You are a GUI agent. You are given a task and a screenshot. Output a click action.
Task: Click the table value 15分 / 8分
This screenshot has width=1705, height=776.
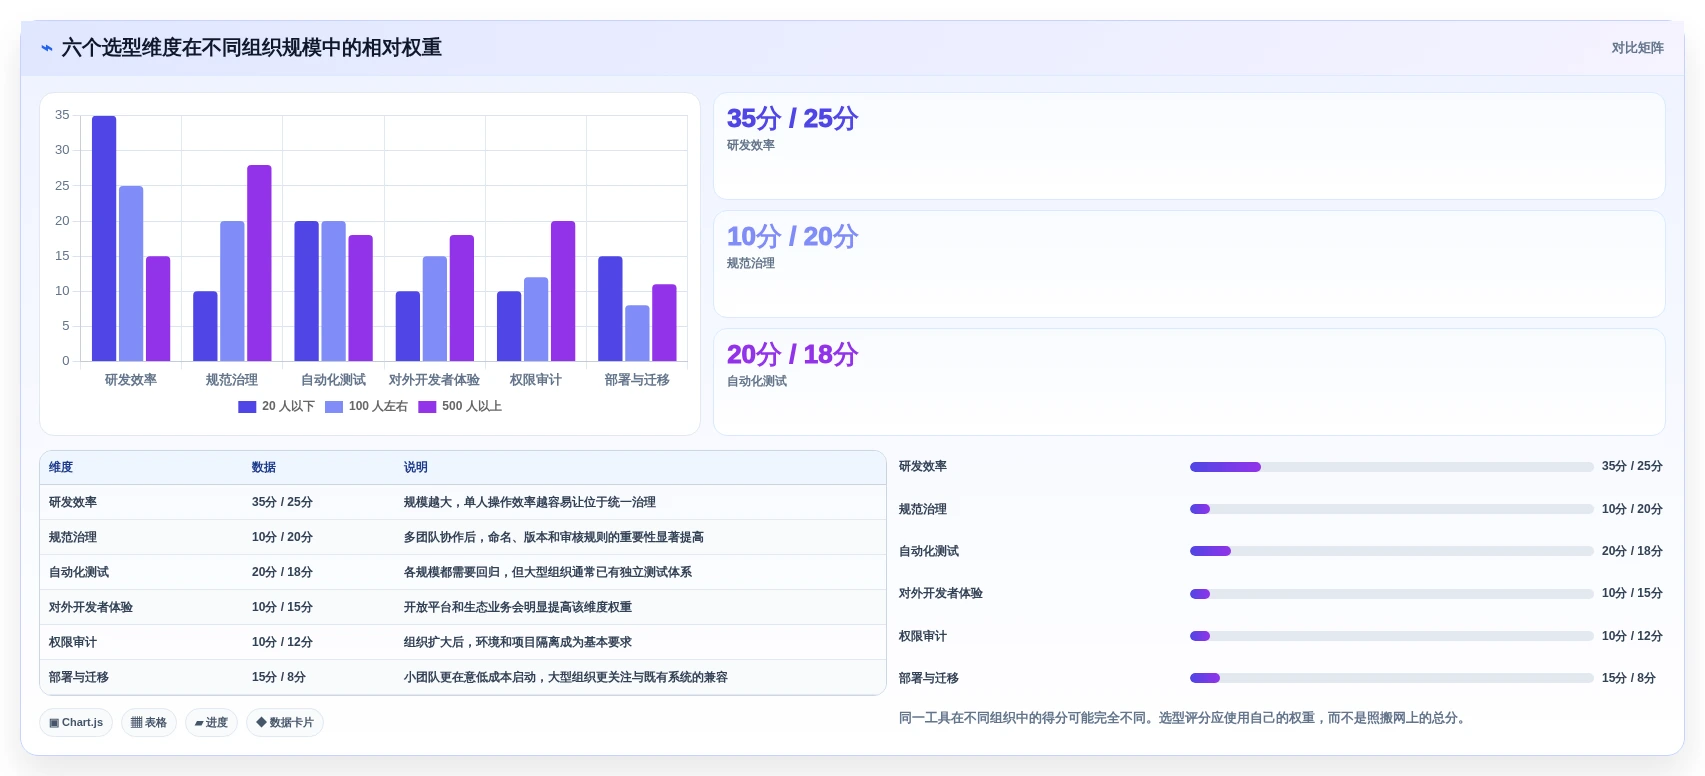tap(279, 677)
